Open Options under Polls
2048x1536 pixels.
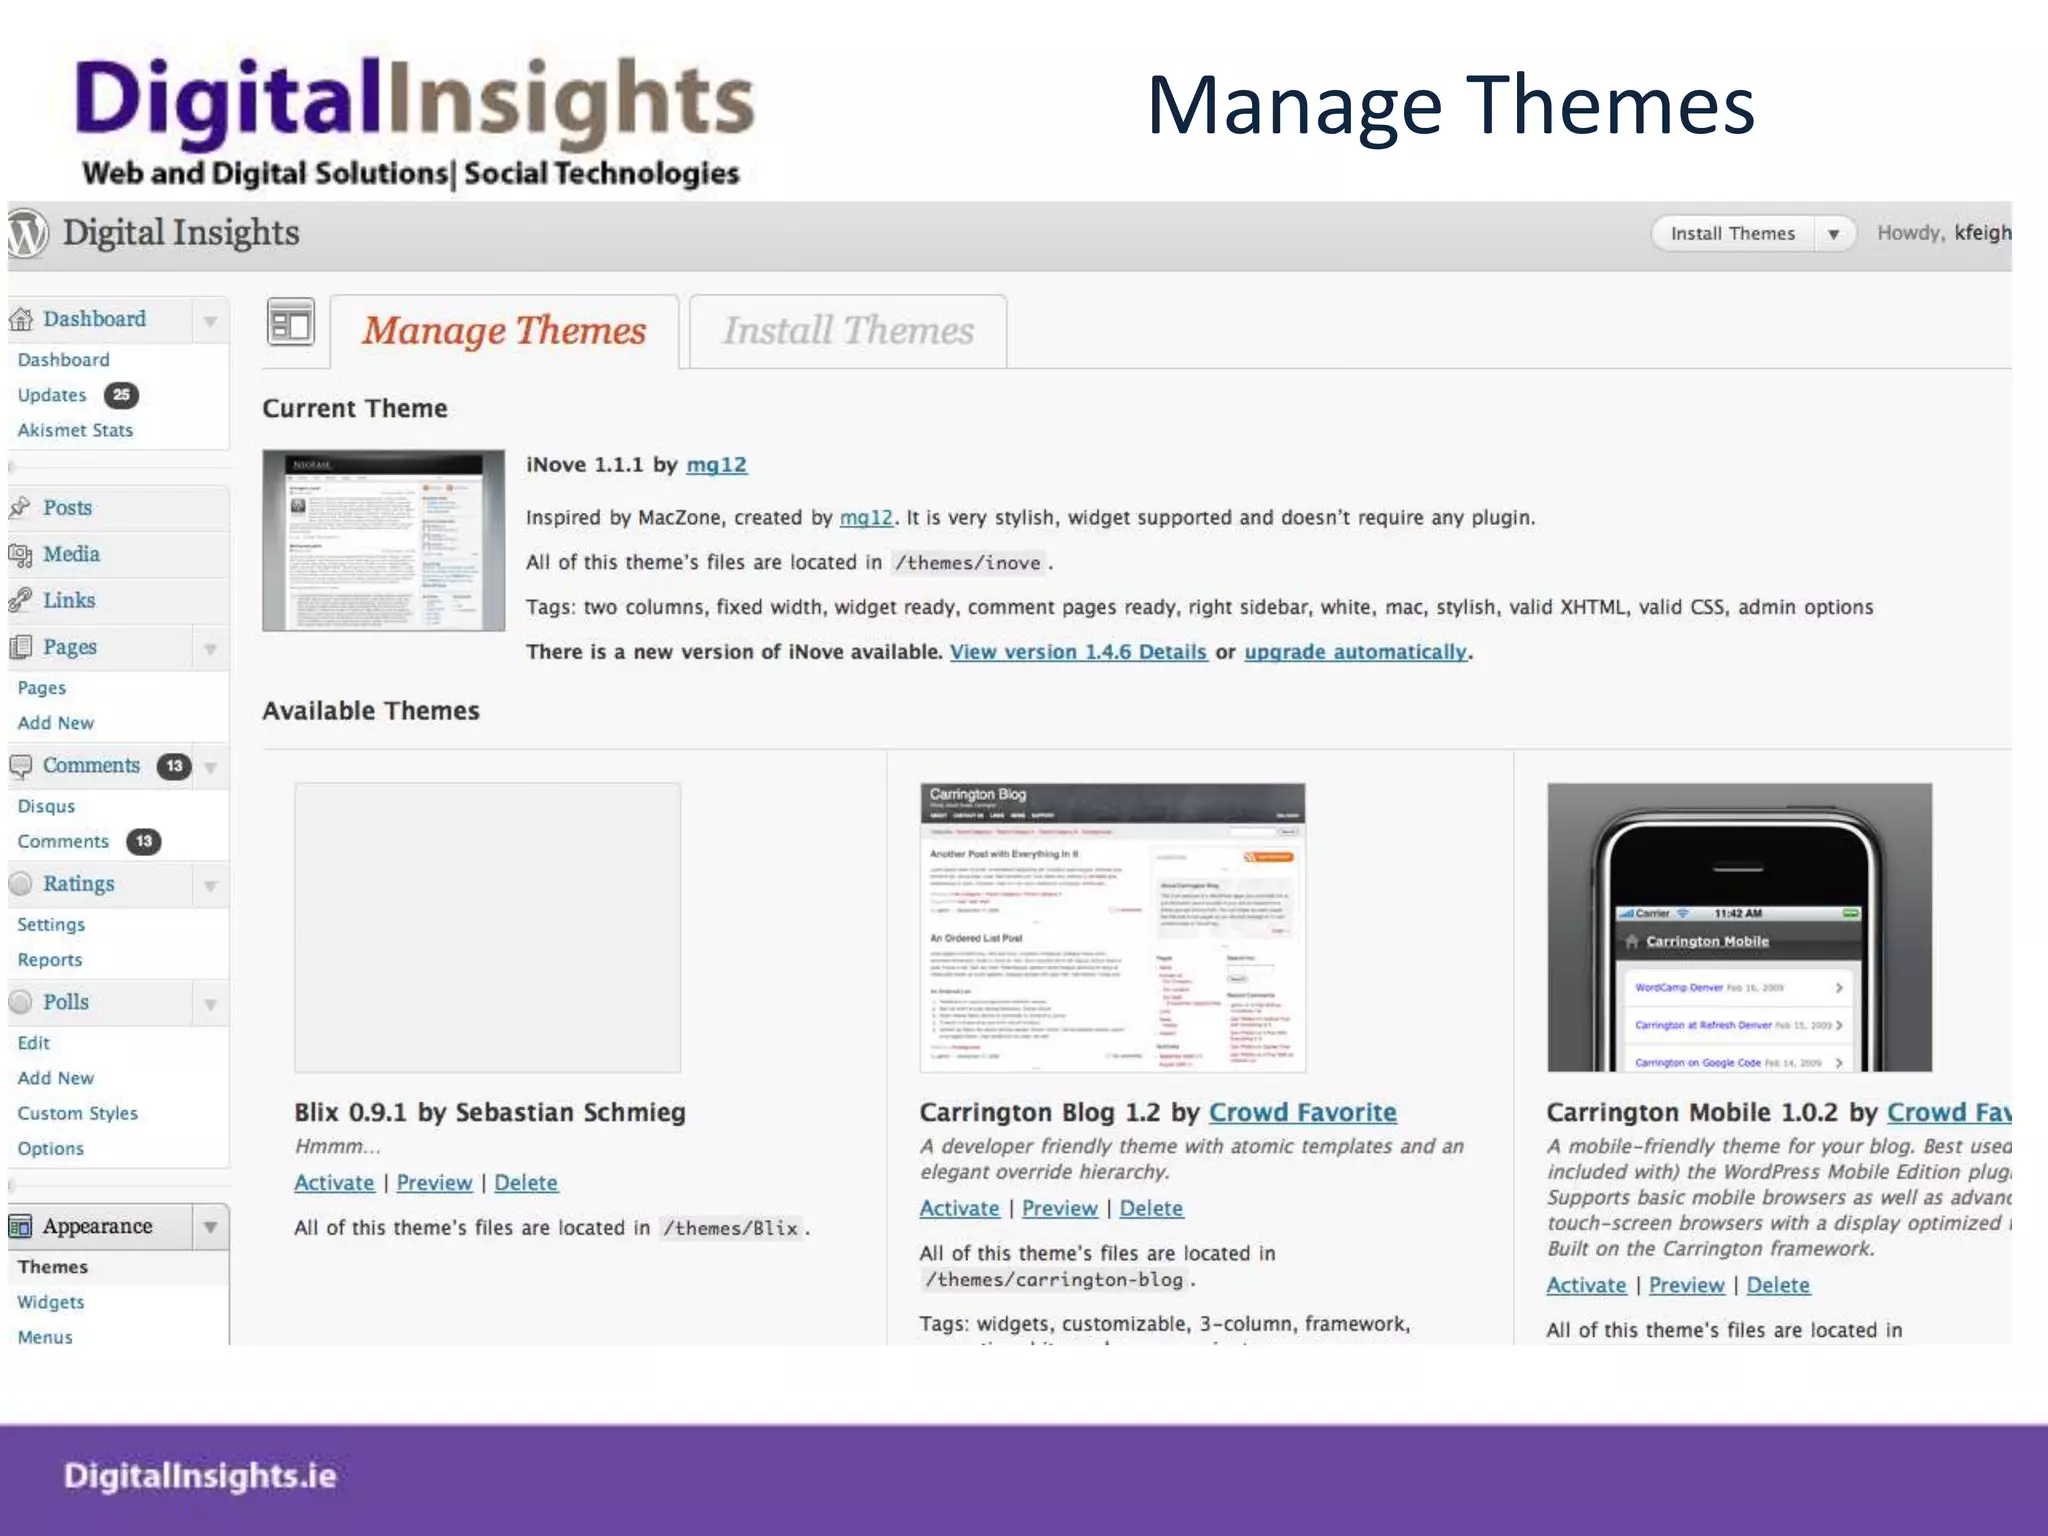point(51,1149)
